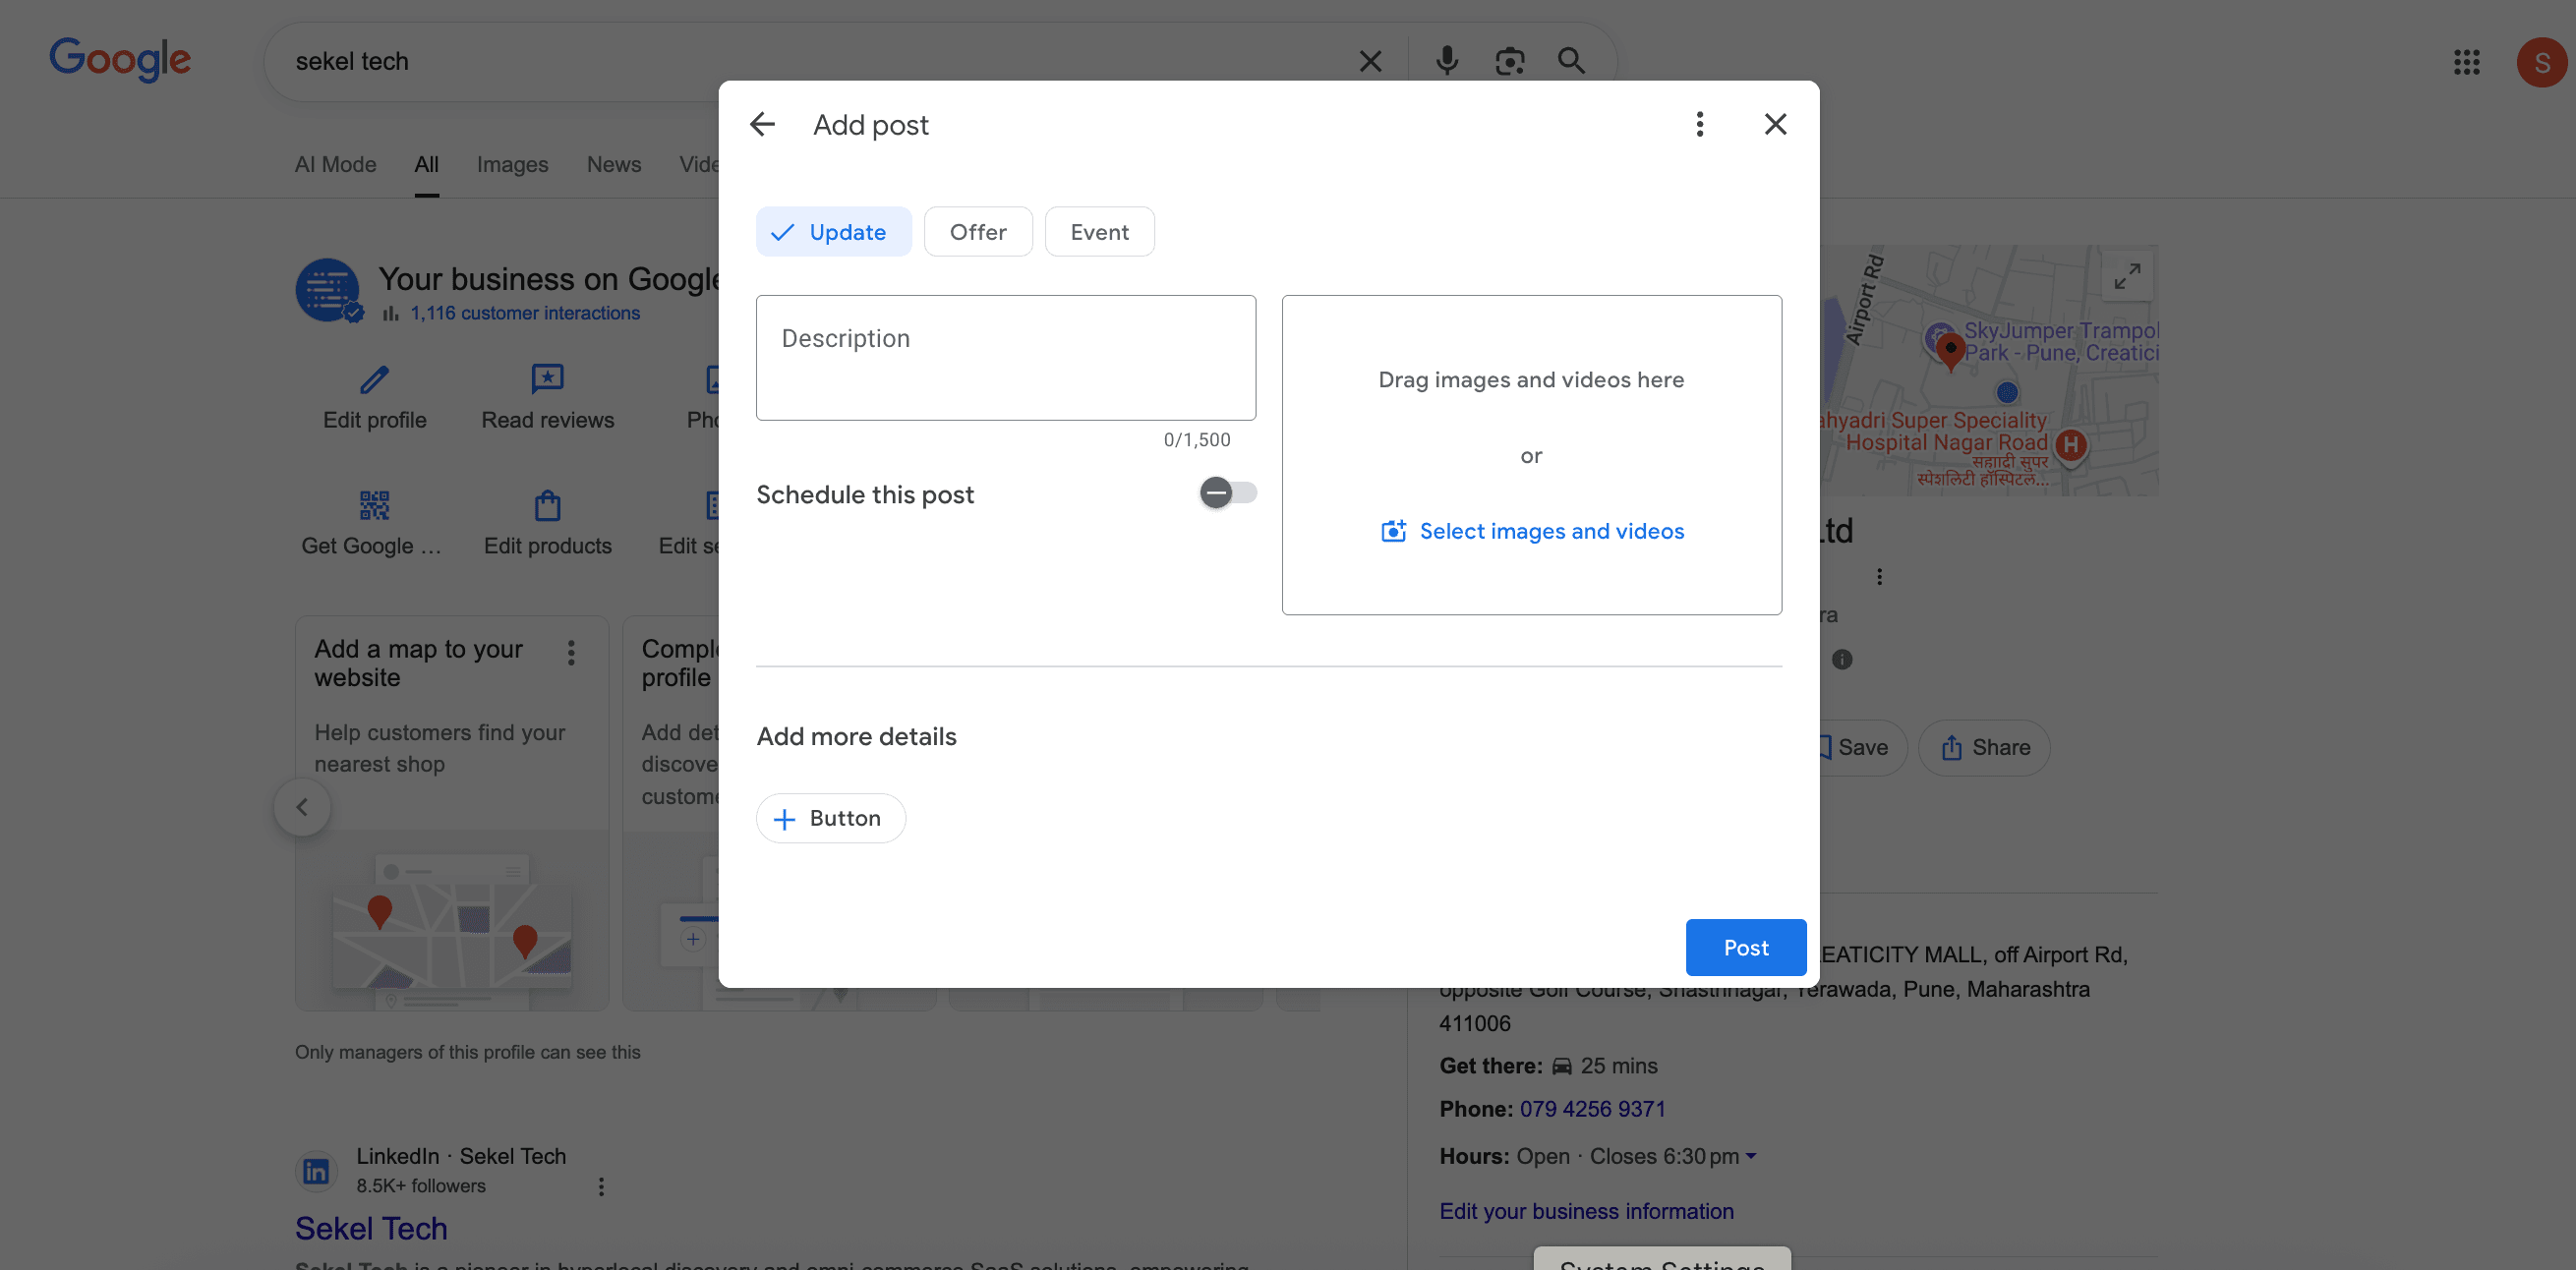The height and width of the screenshot is (1270, 2576).
Task: Click the Google logo
Action: [120, 60]
